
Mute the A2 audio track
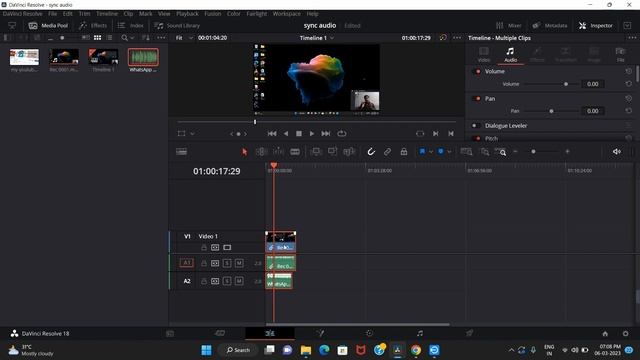(x=239, y=281)
